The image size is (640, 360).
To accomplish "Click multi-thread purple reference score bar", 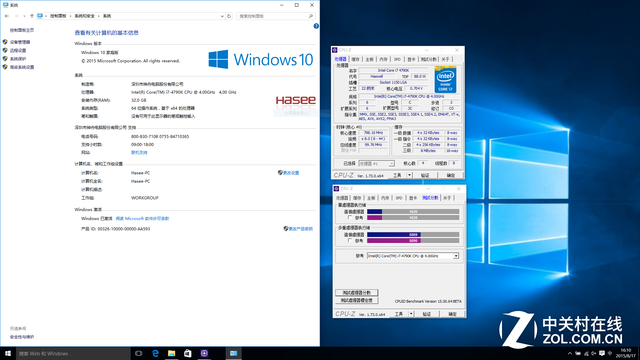I will 413,241.
